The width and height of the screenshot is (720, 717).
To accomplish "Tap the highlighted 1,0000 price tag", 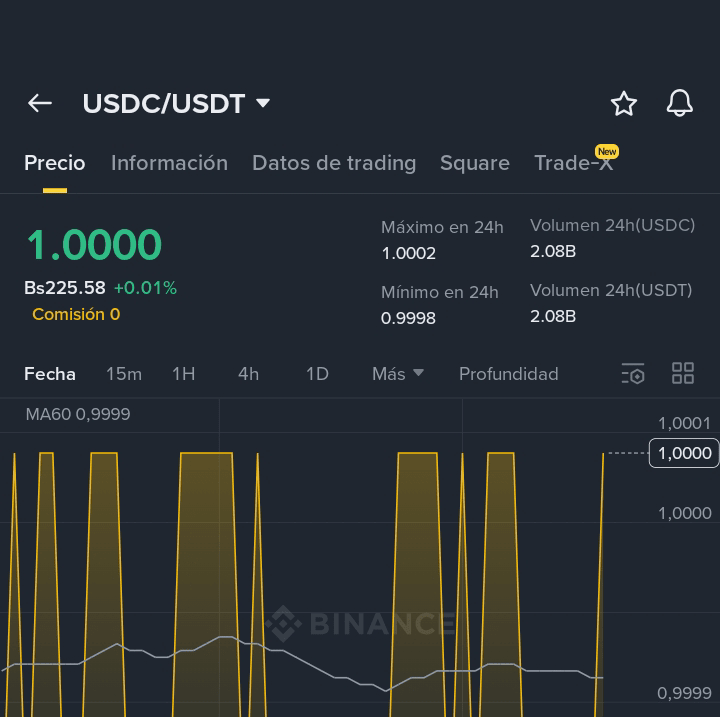I will click(x=684, y=453).
